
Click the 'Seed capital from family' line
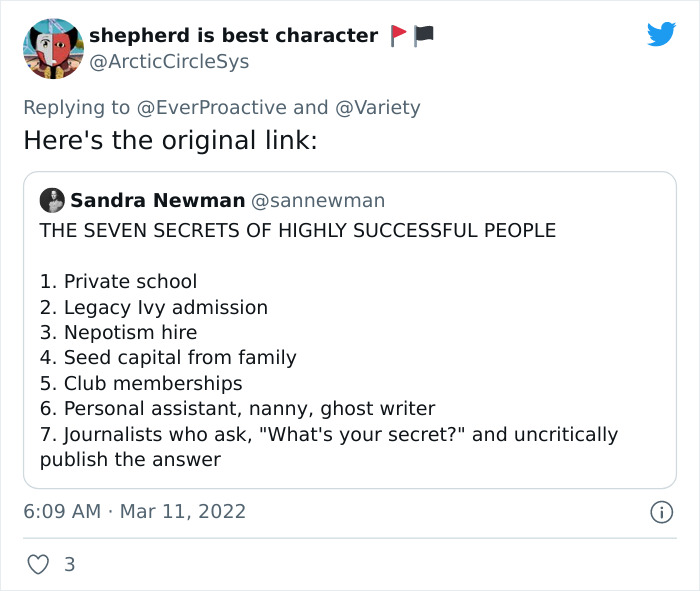(x=168, y=358)
